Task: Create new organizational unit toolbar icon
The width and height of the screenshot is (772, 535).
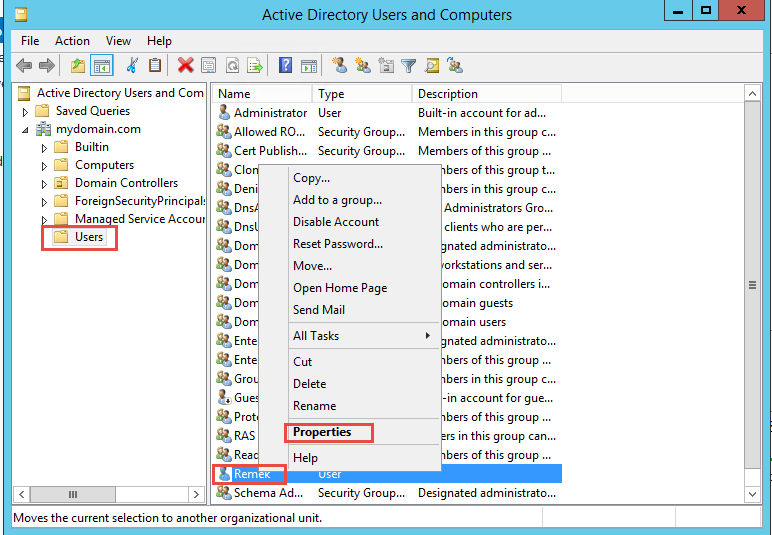Action: click(x=386, y=65)
